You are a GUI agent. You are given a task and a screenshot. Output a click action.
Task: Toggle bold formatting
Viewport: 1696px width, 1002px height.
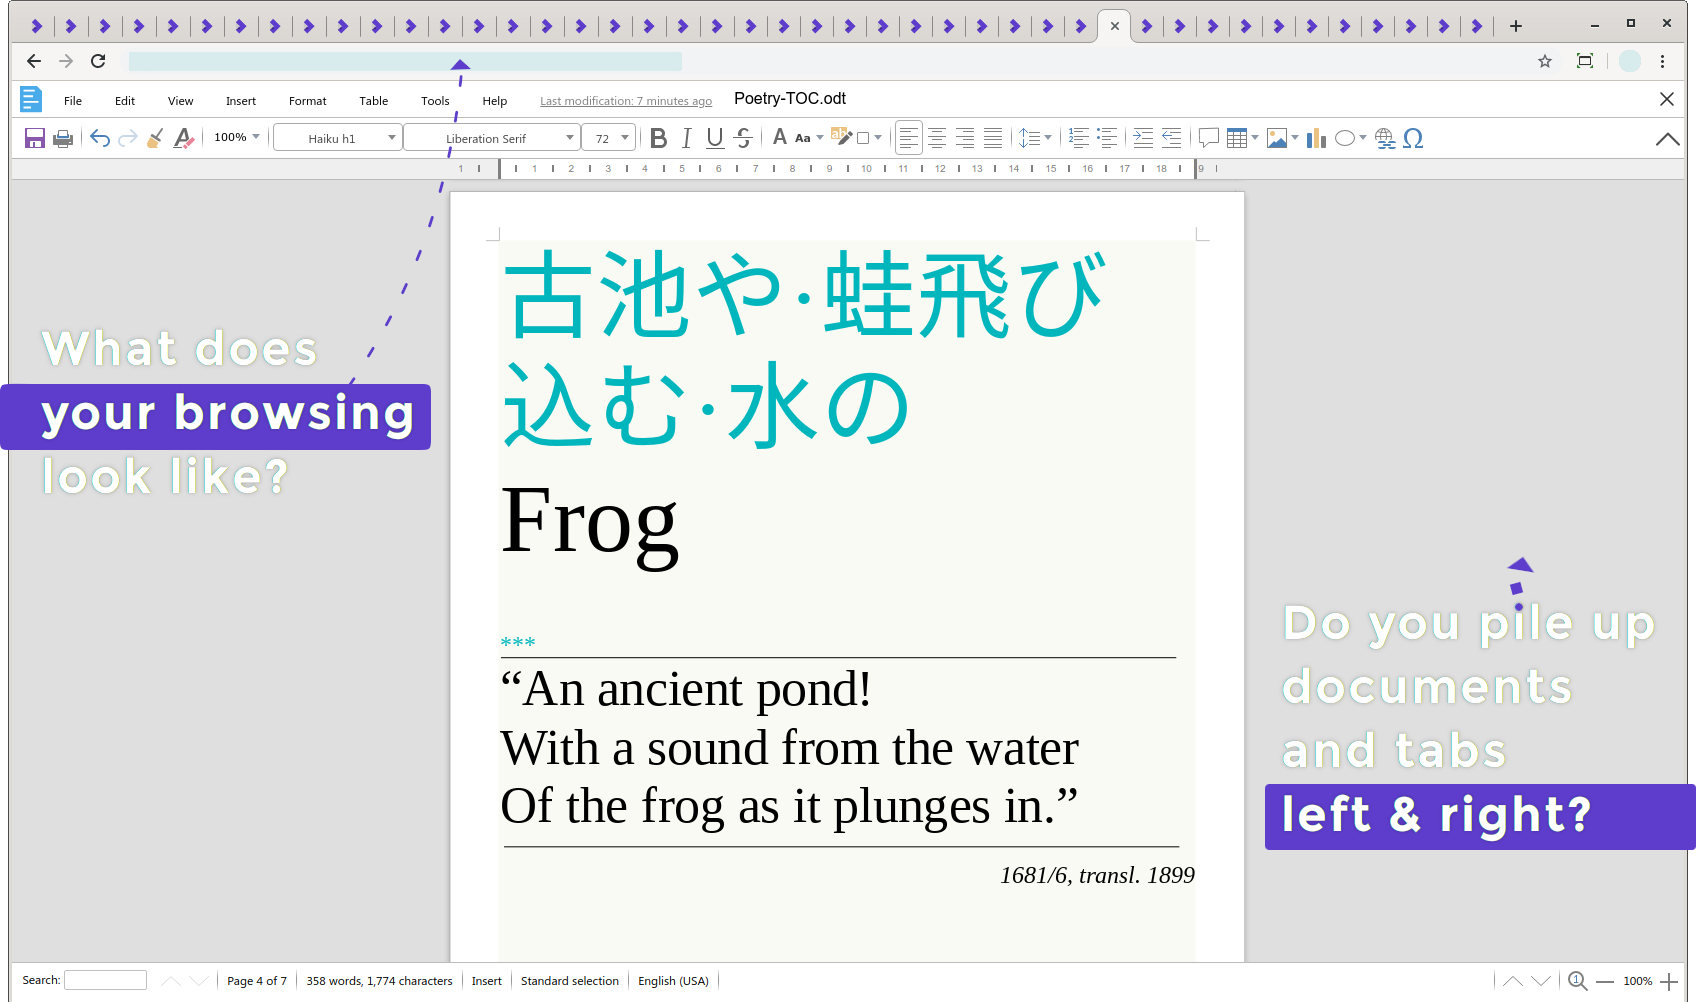pos(658,138)
